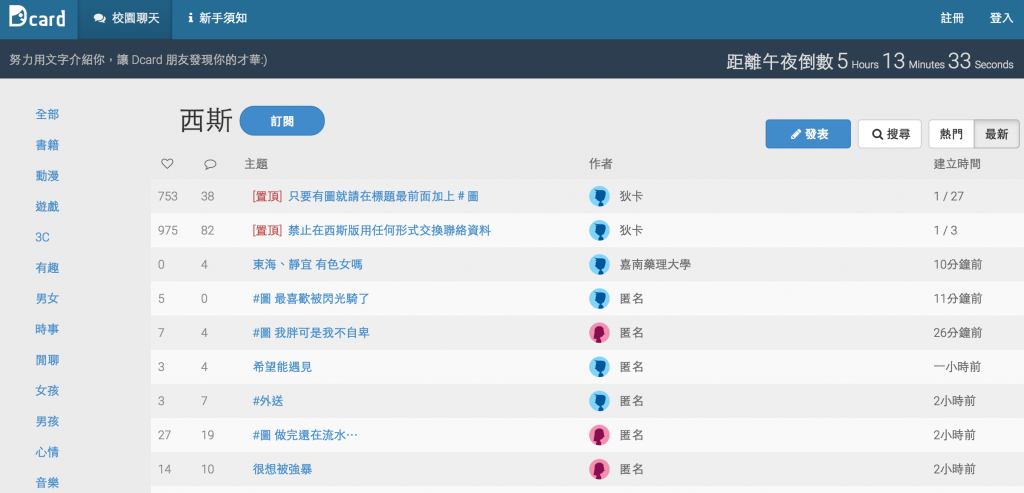Image resolution: width=1024 pixels, height=493 pixels.
Task: Click author name 嘉南藥理大學
Action: (655, 264)
